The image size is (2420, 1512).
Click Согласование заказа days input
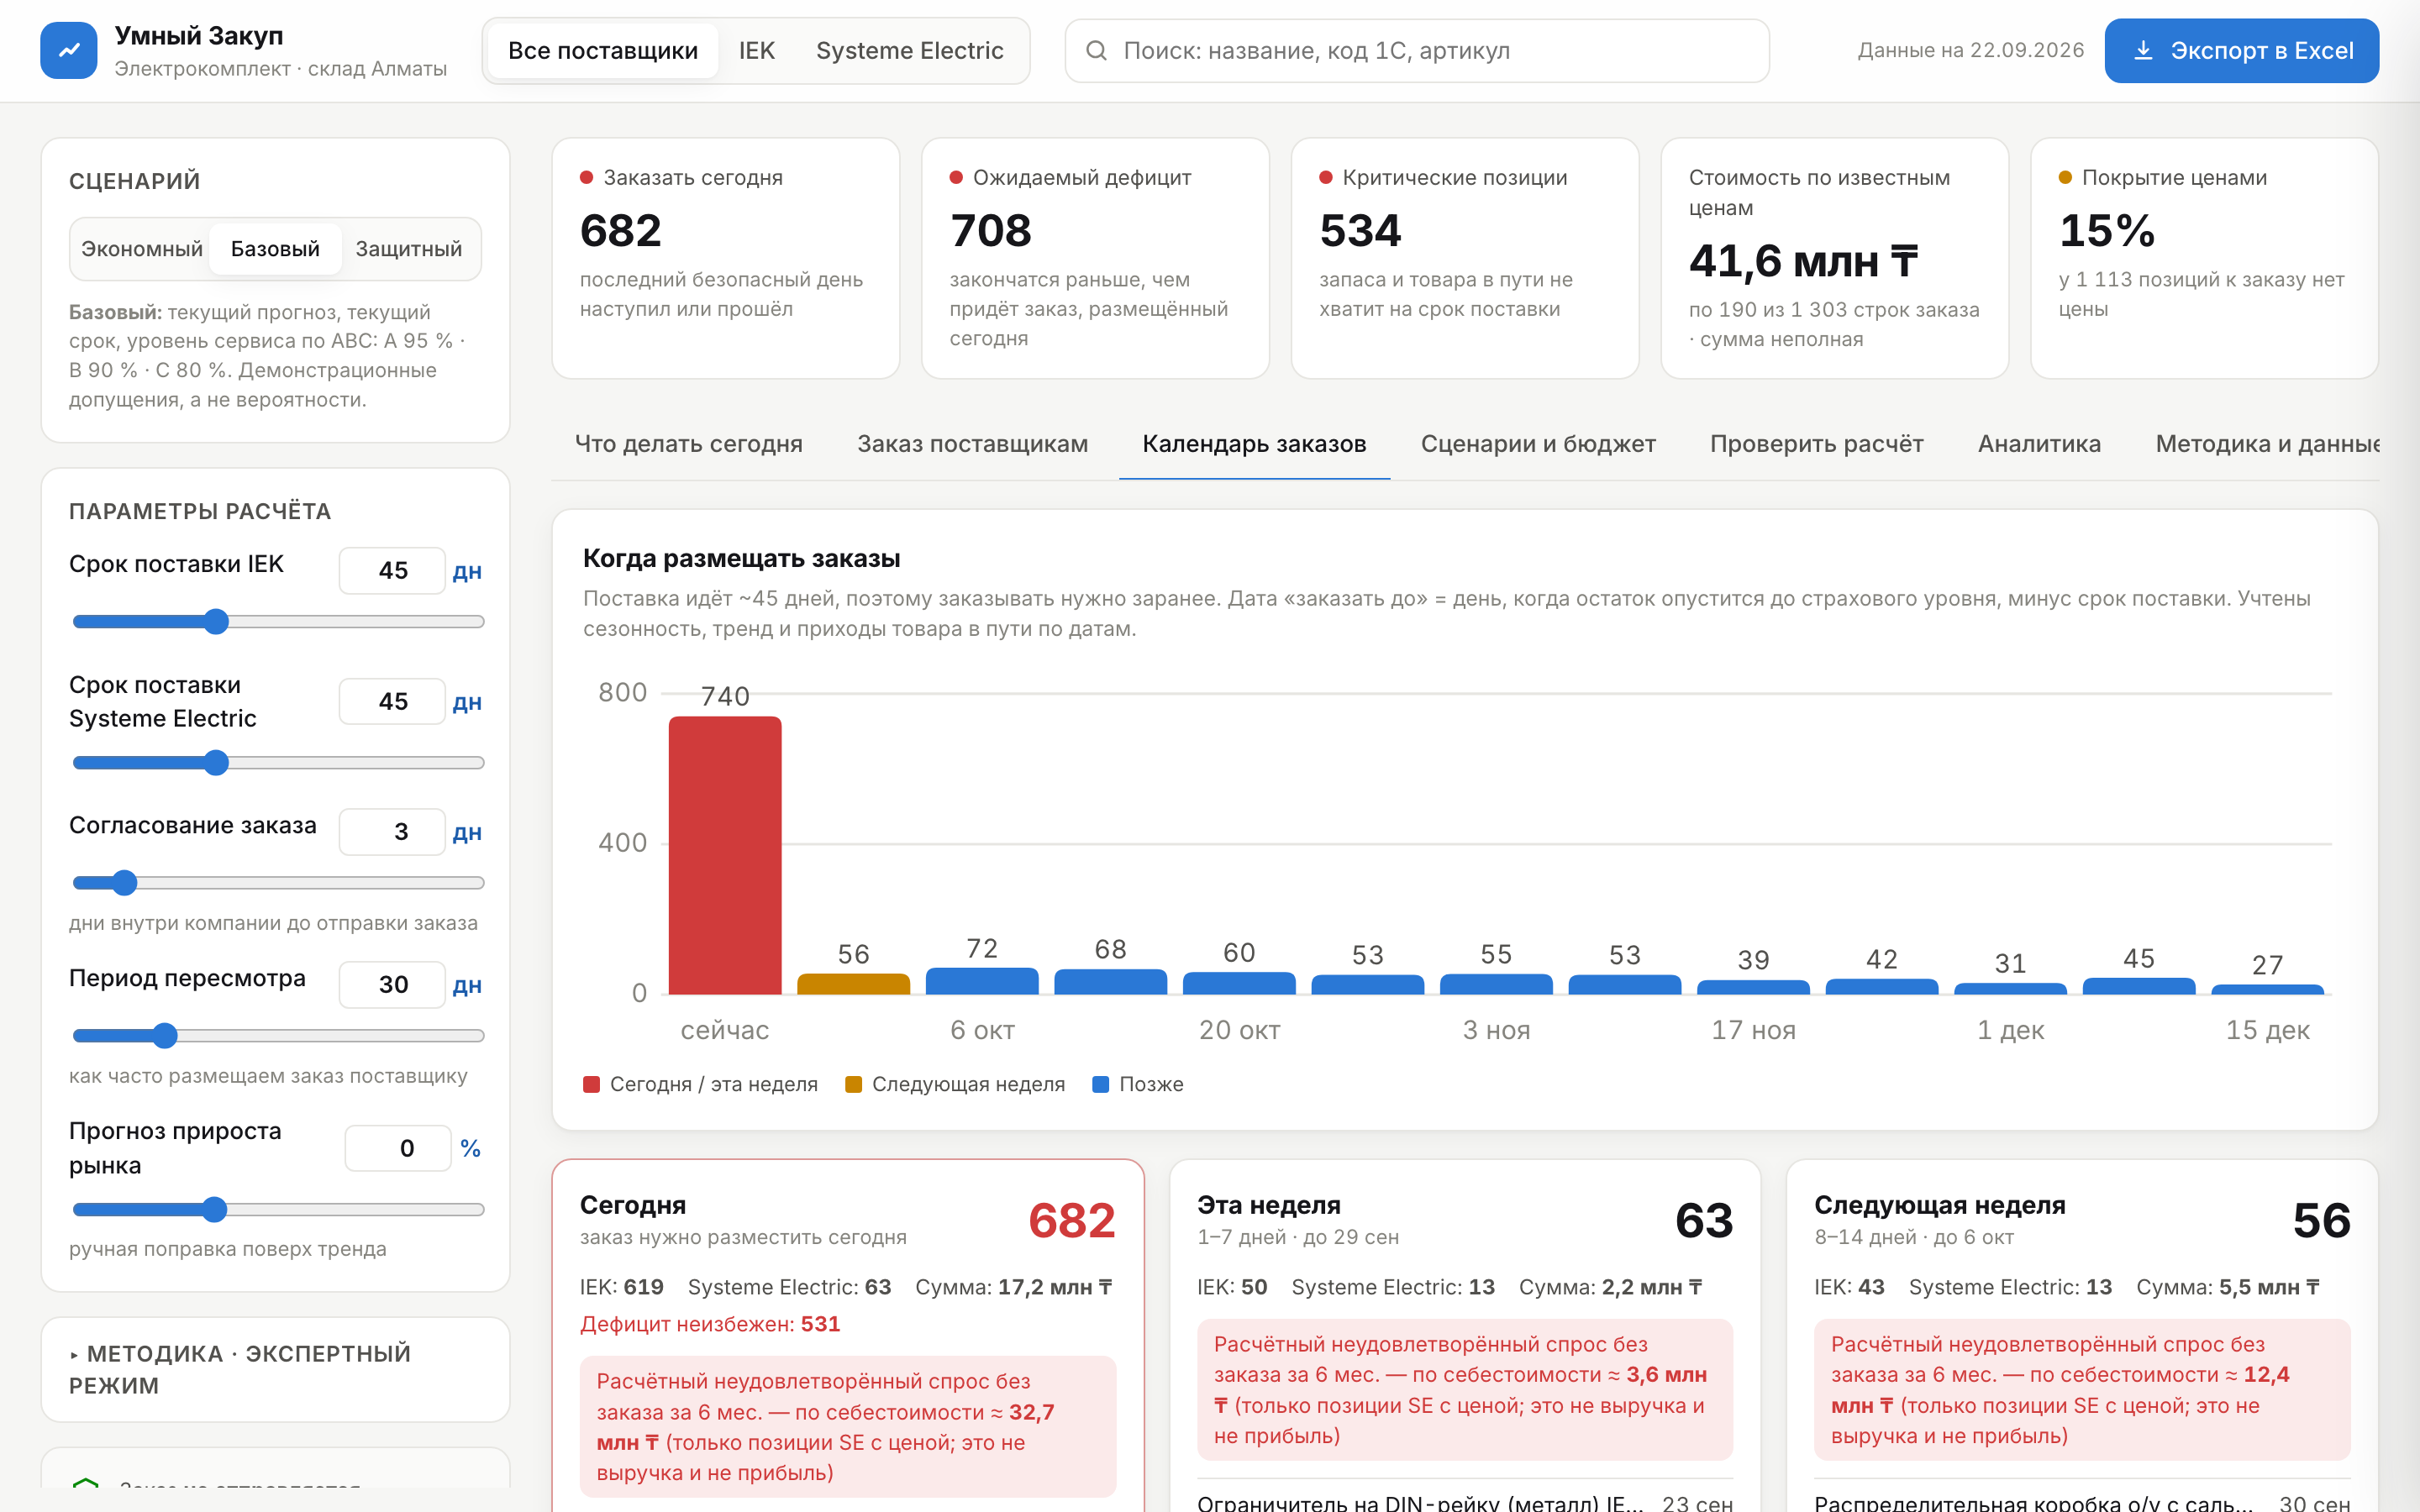coord(392,832)
